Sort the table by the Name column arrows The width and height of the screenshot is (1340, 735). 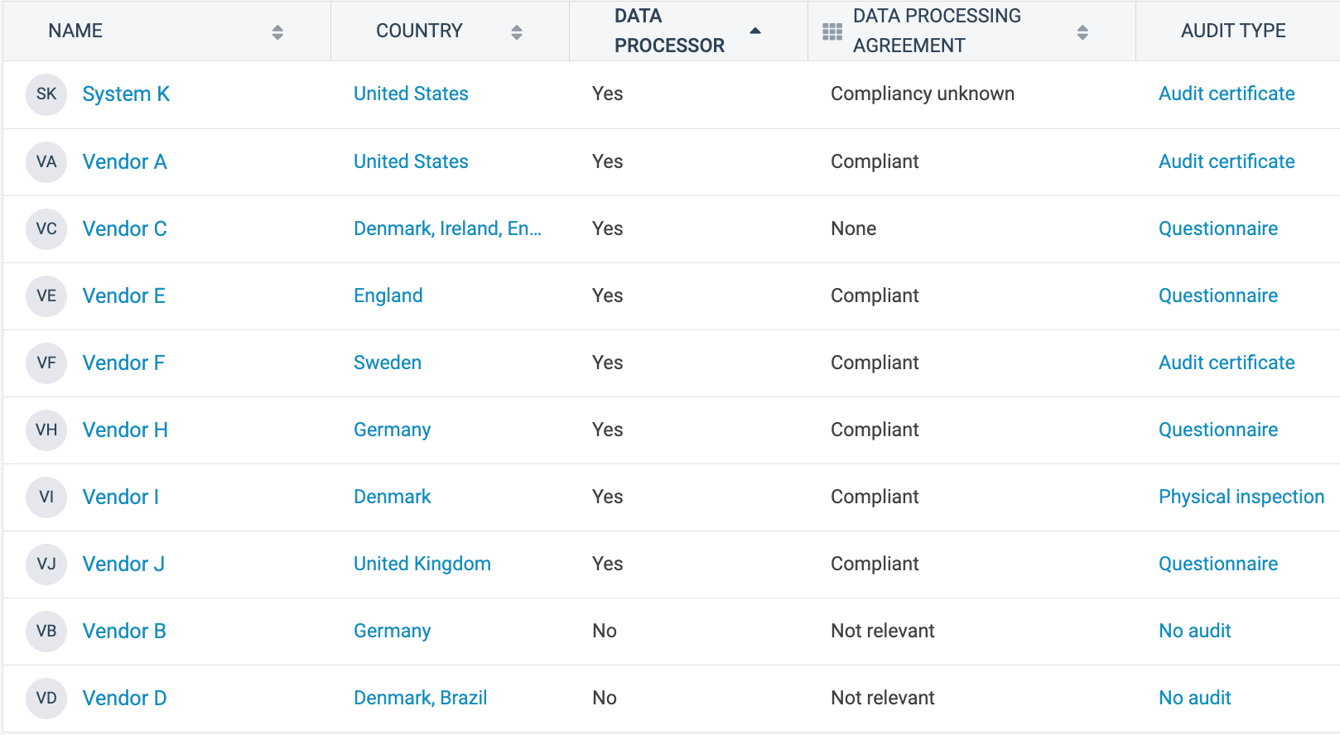coord(277,30)
